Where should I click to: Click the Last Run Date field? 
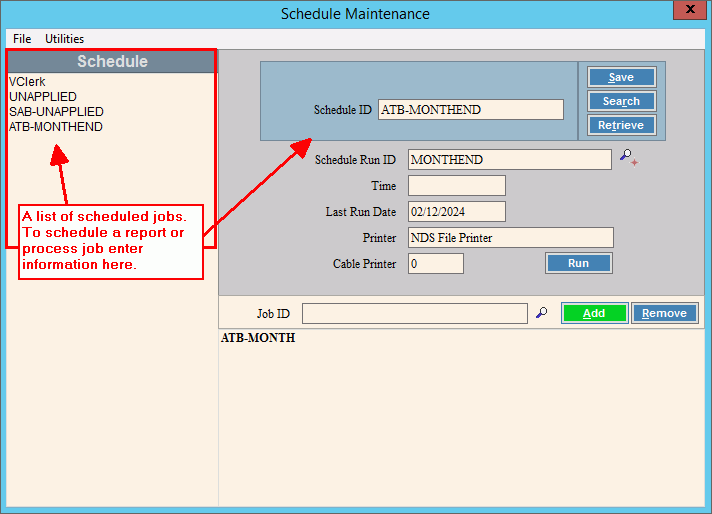pos(456,212)
